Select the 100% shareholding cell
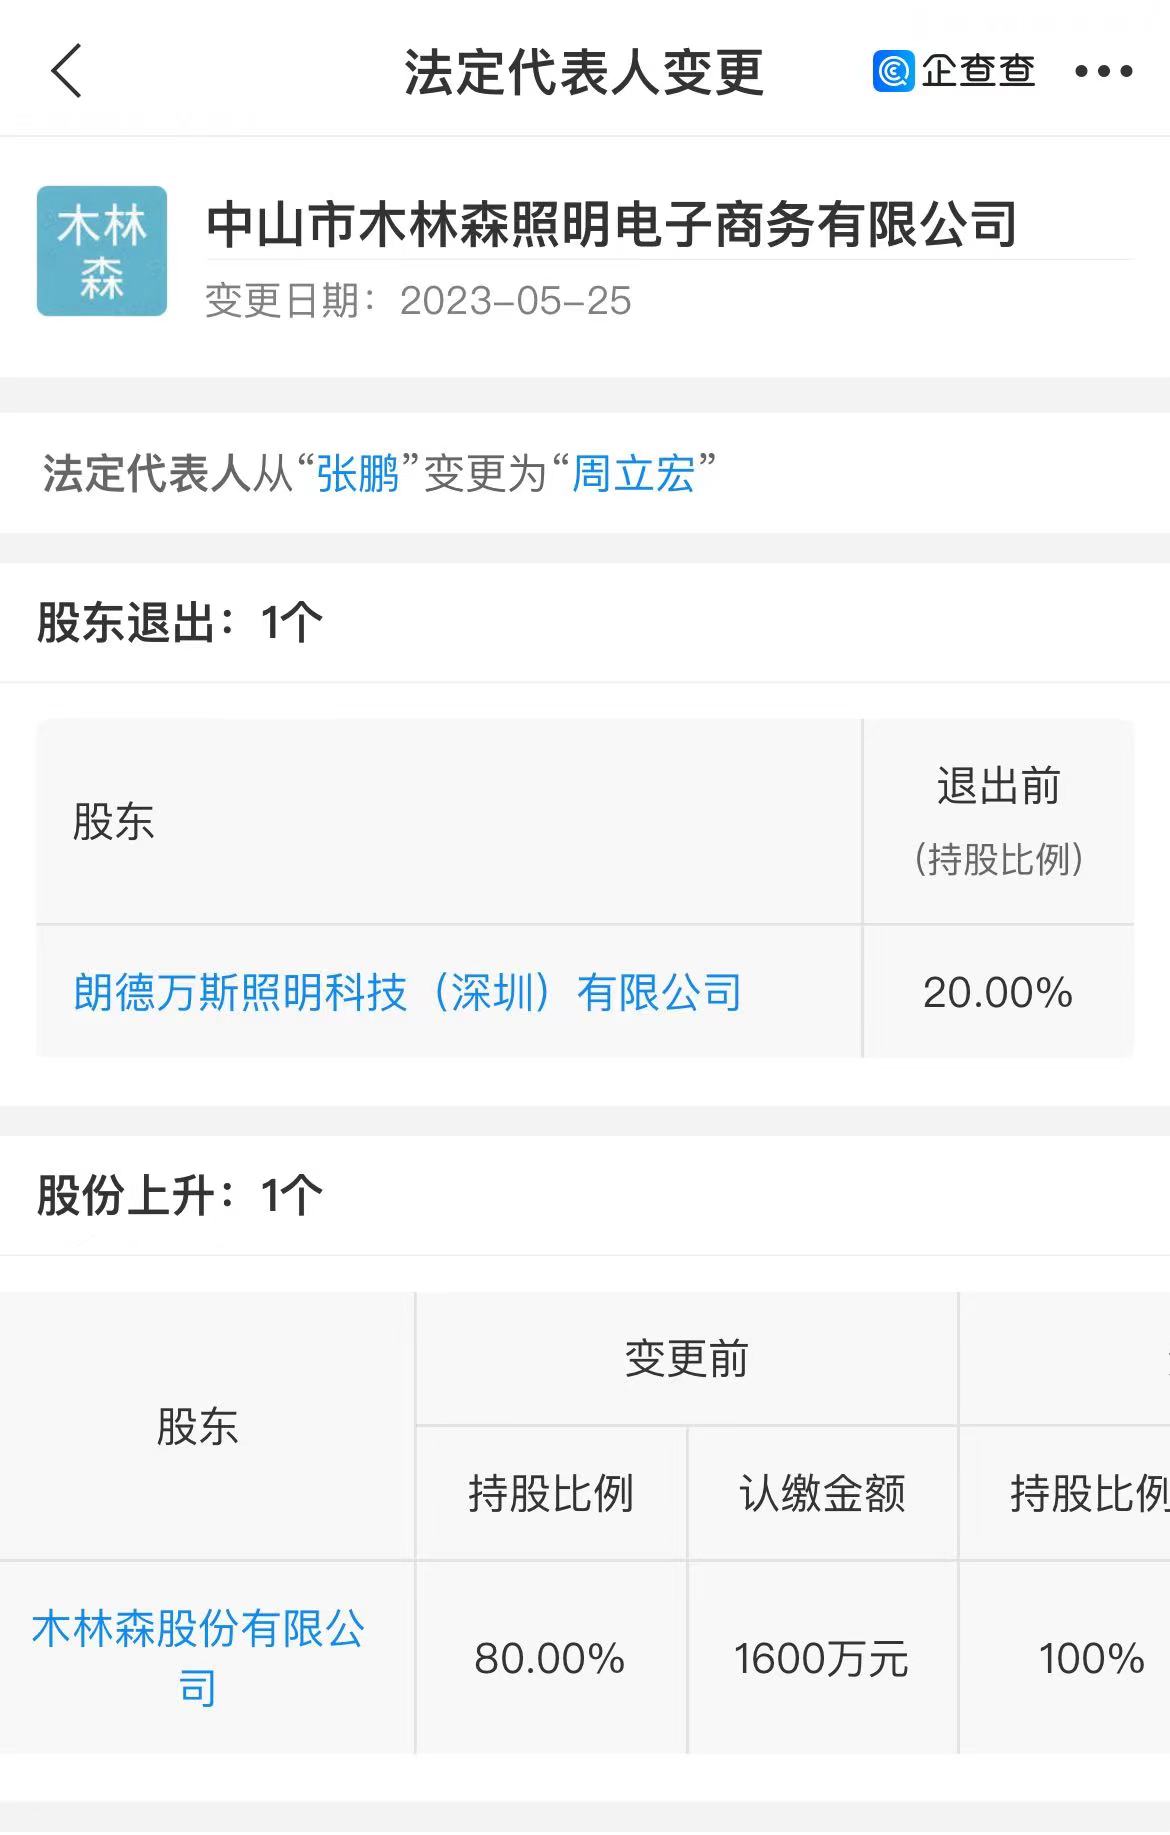 [1091, 1658]
